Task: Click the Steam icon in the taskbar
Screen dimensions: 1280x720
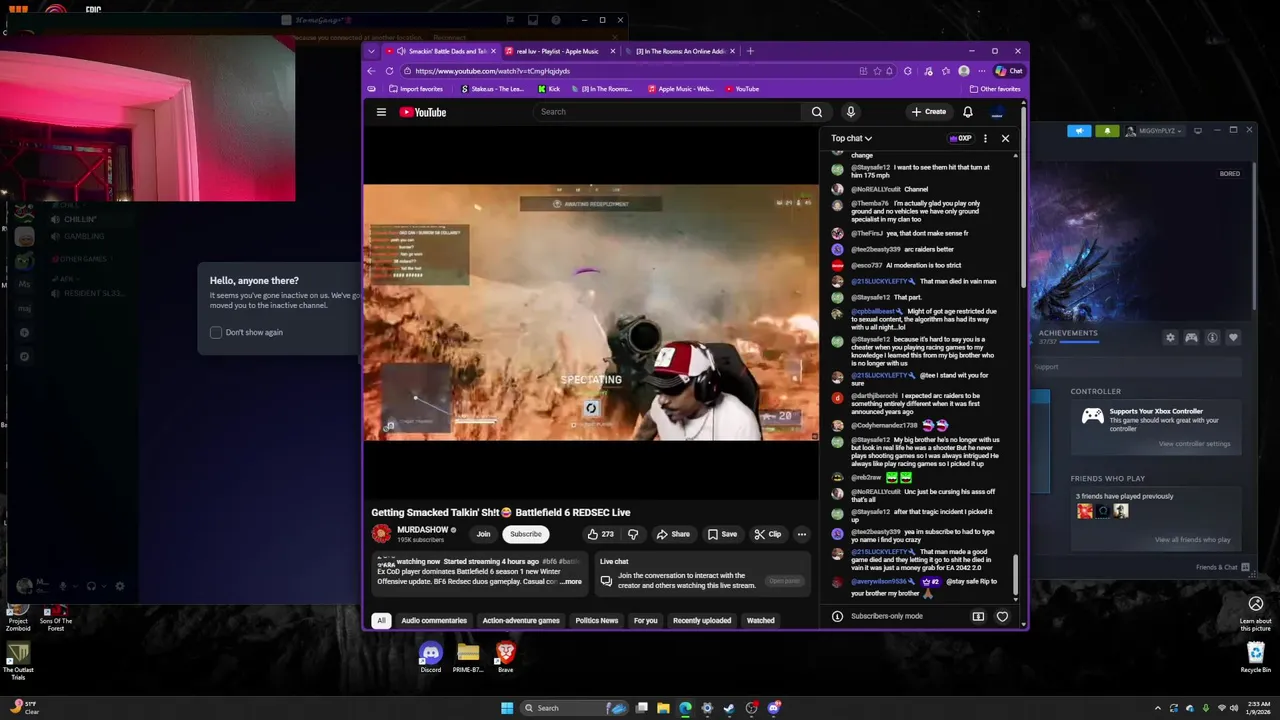Action: pyautogui.click(x=729, y=708)
